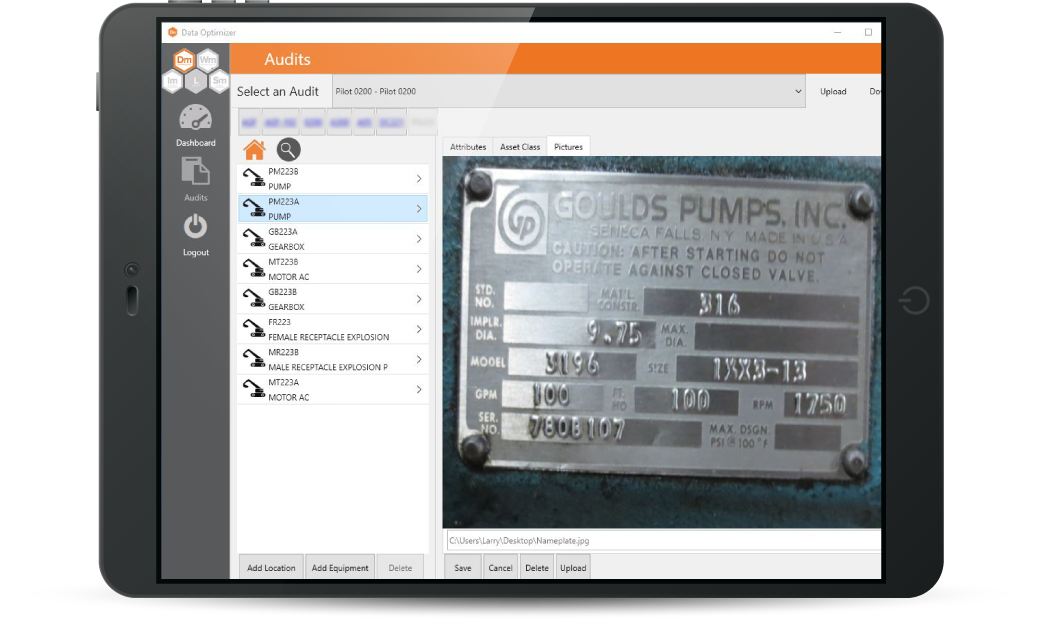Click the L hexagon module icon
1040x628 pixels.
[196, 80]
